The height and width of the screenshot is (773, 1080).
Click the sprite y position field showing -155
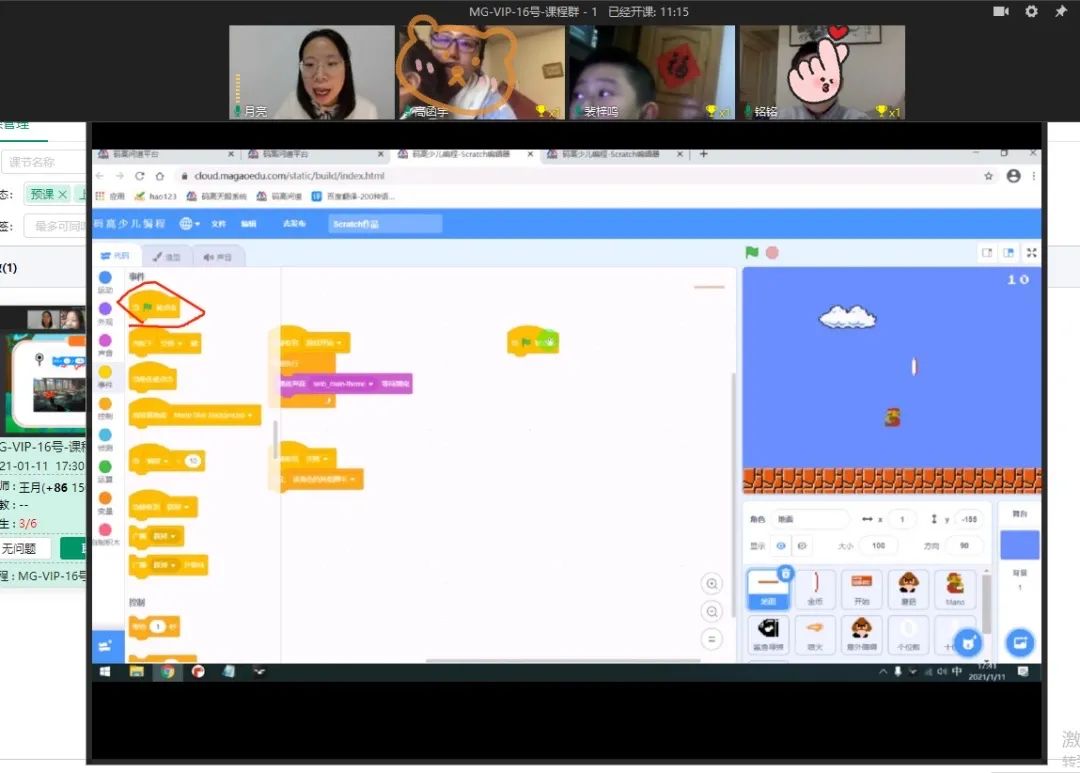(968, 519)
